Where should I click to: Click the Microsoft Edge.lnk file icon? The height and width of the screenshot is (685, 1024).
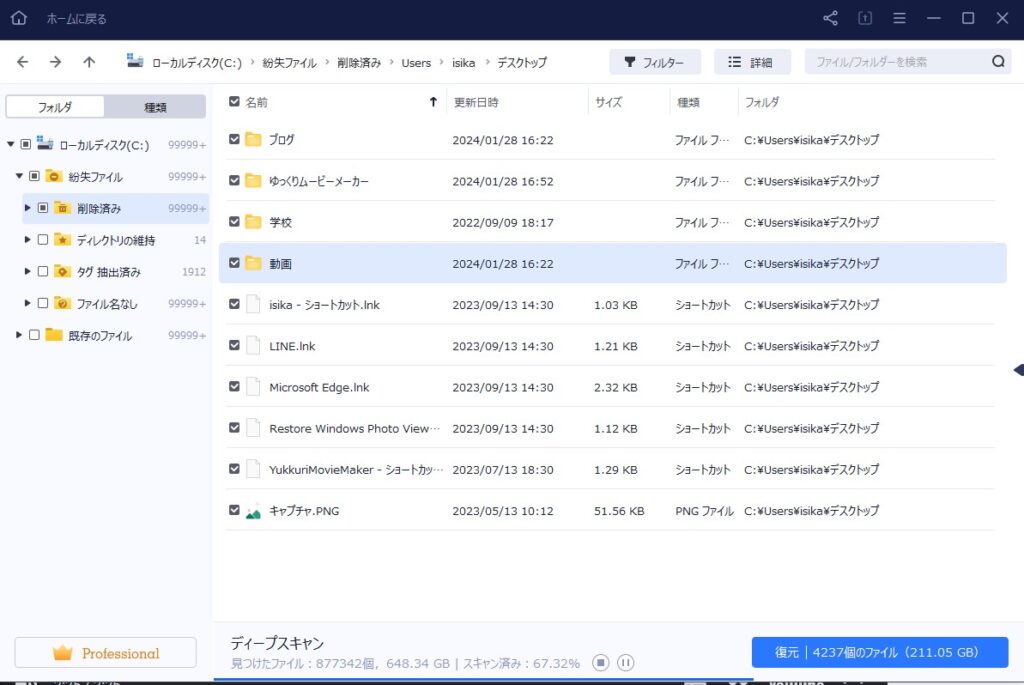[x=253, y=387]
